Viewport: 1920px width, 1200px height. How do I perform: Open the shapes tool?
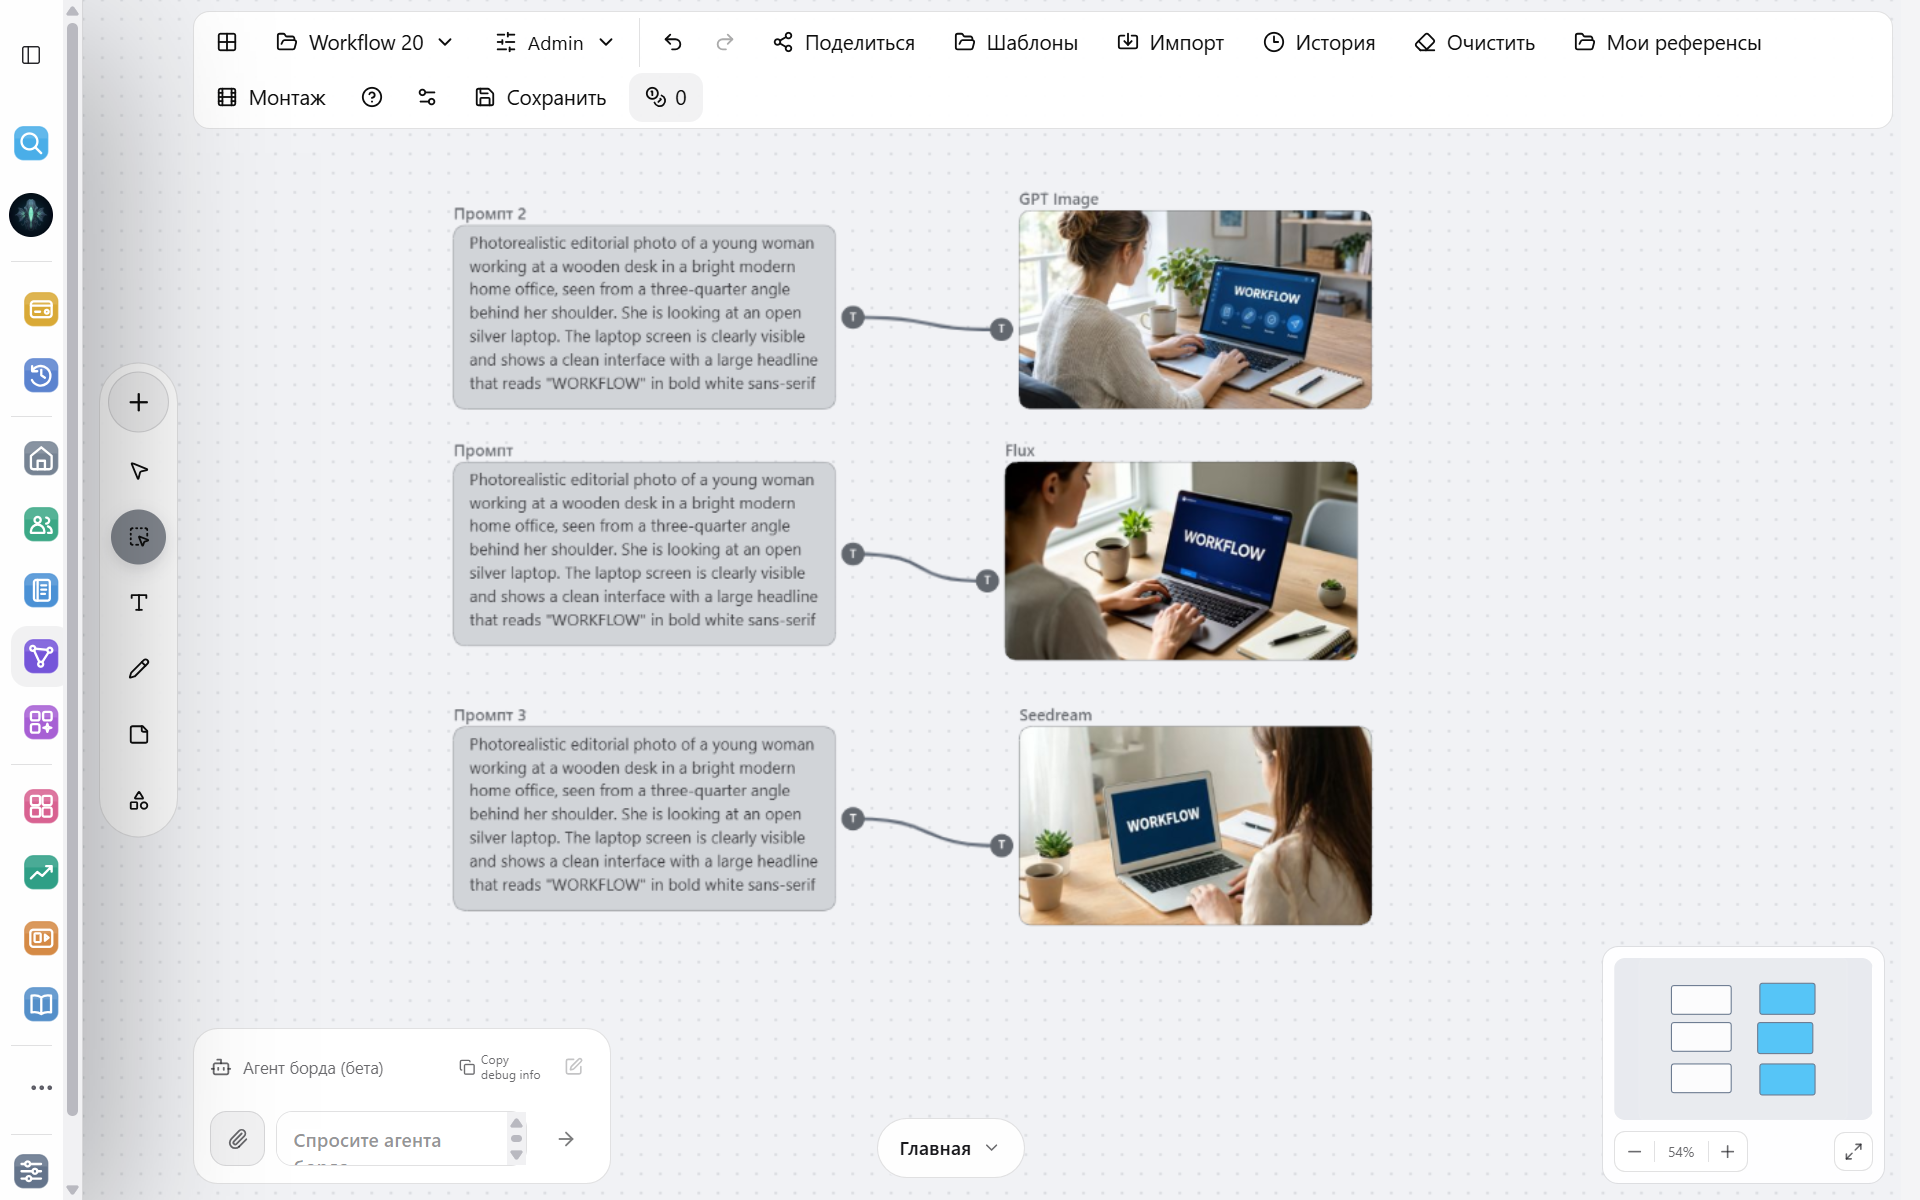click(138, 801)
